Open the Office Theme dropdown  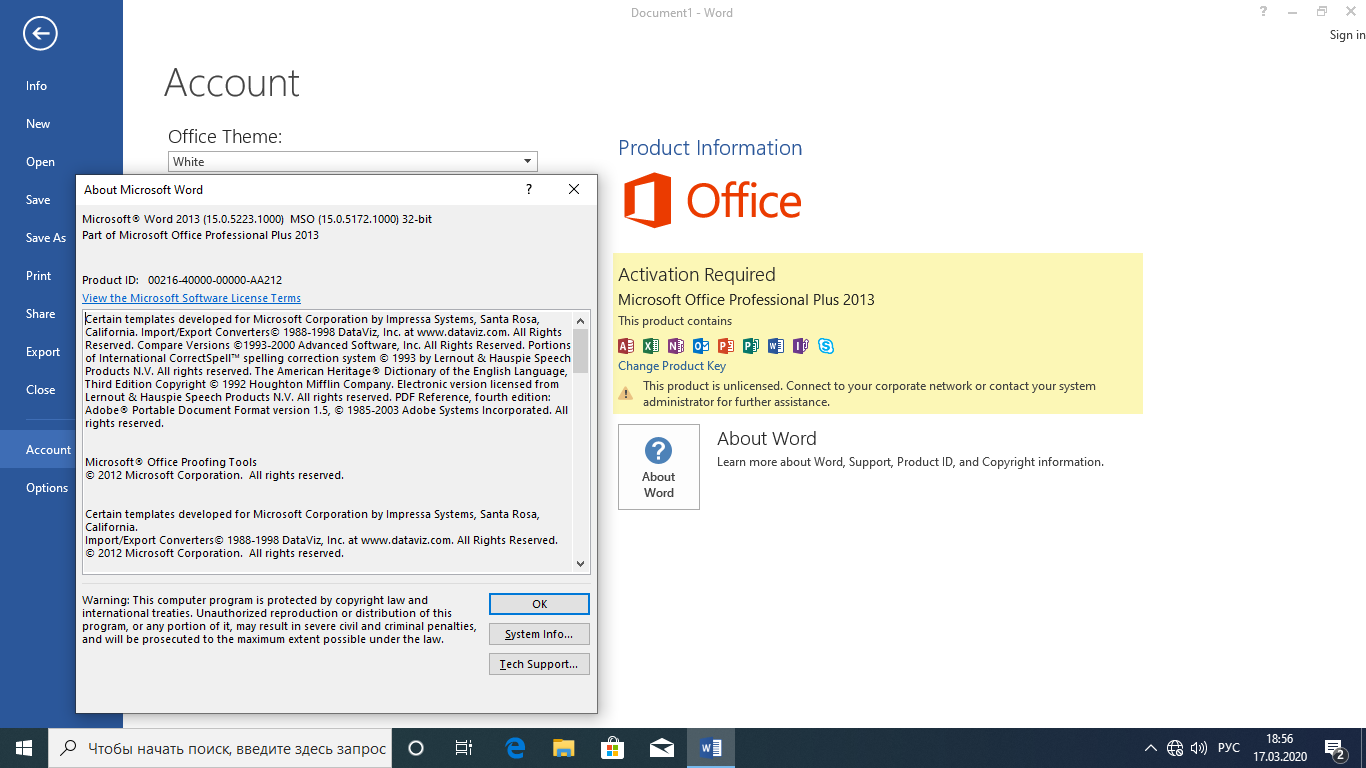pyautogui.click(x=353, y=162)
